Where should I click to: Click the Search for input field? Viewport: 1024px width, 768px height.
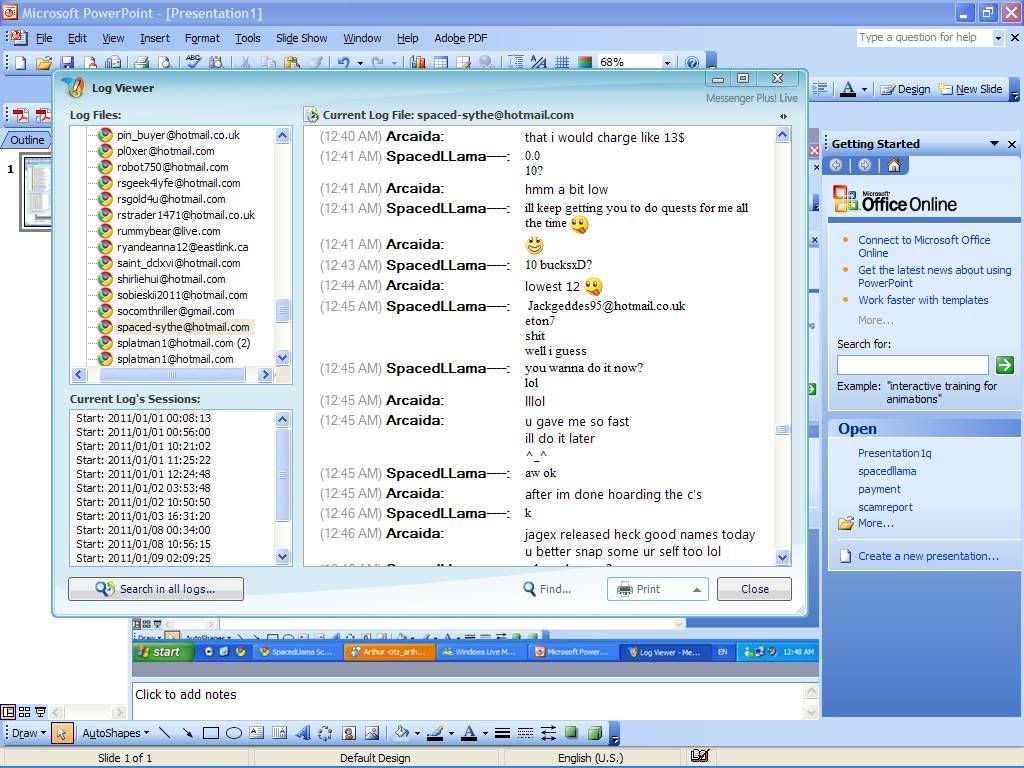click(x=912, y=364)
